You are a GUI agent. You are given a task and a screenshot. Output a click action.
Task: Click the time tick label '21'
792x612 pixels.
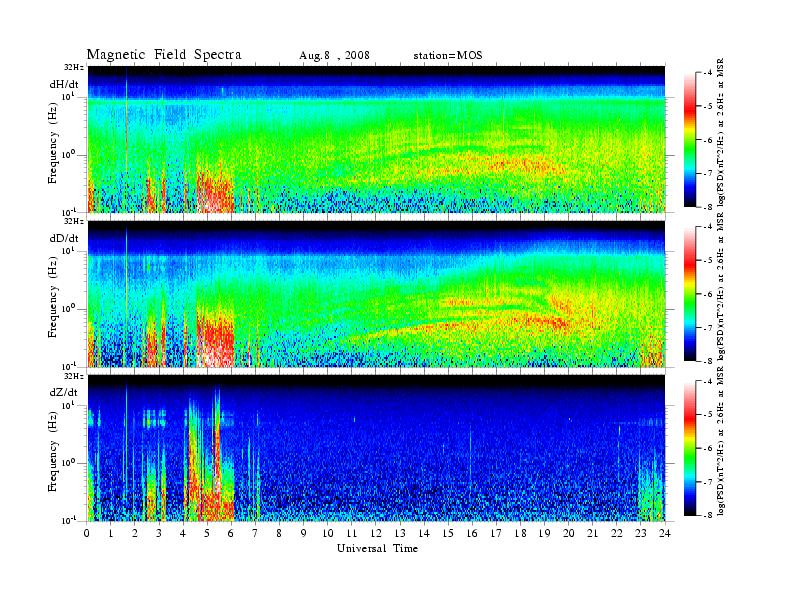point(592,533)
